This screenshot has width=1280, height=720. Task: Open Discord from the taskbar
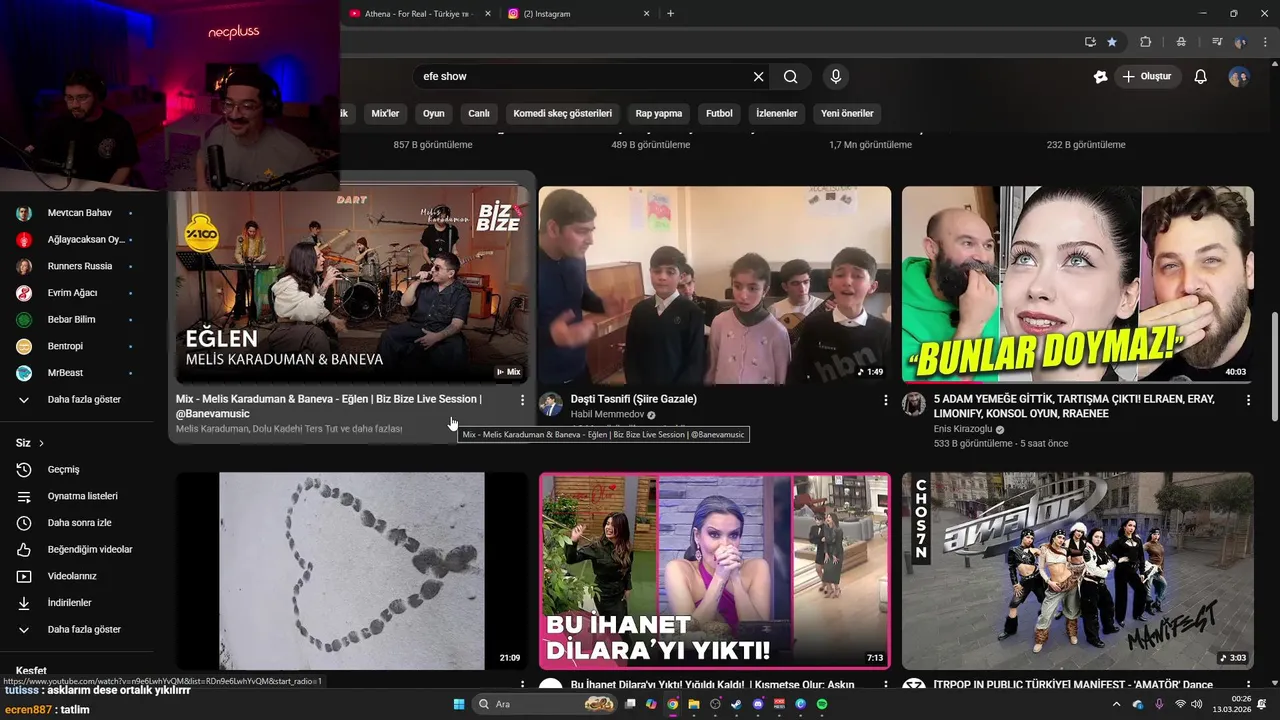click(x=757, y=704)
